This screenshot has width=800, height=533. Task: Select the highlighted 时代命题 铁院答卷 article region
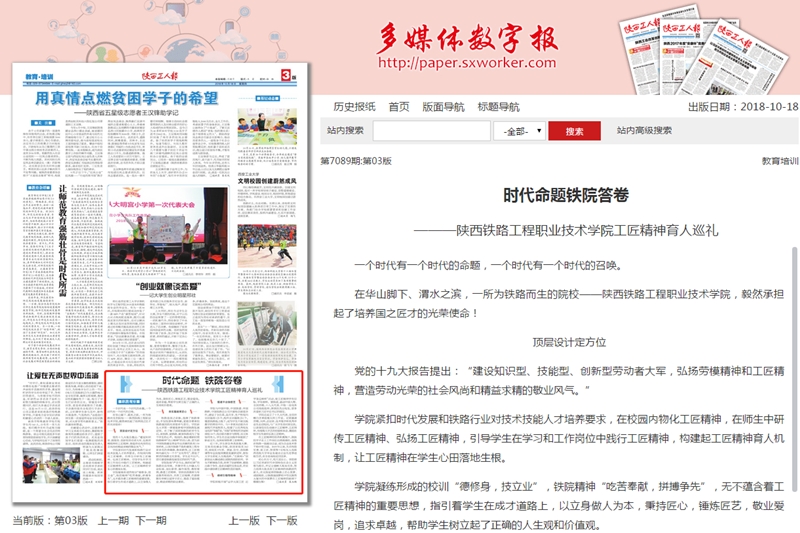point(202,440)
